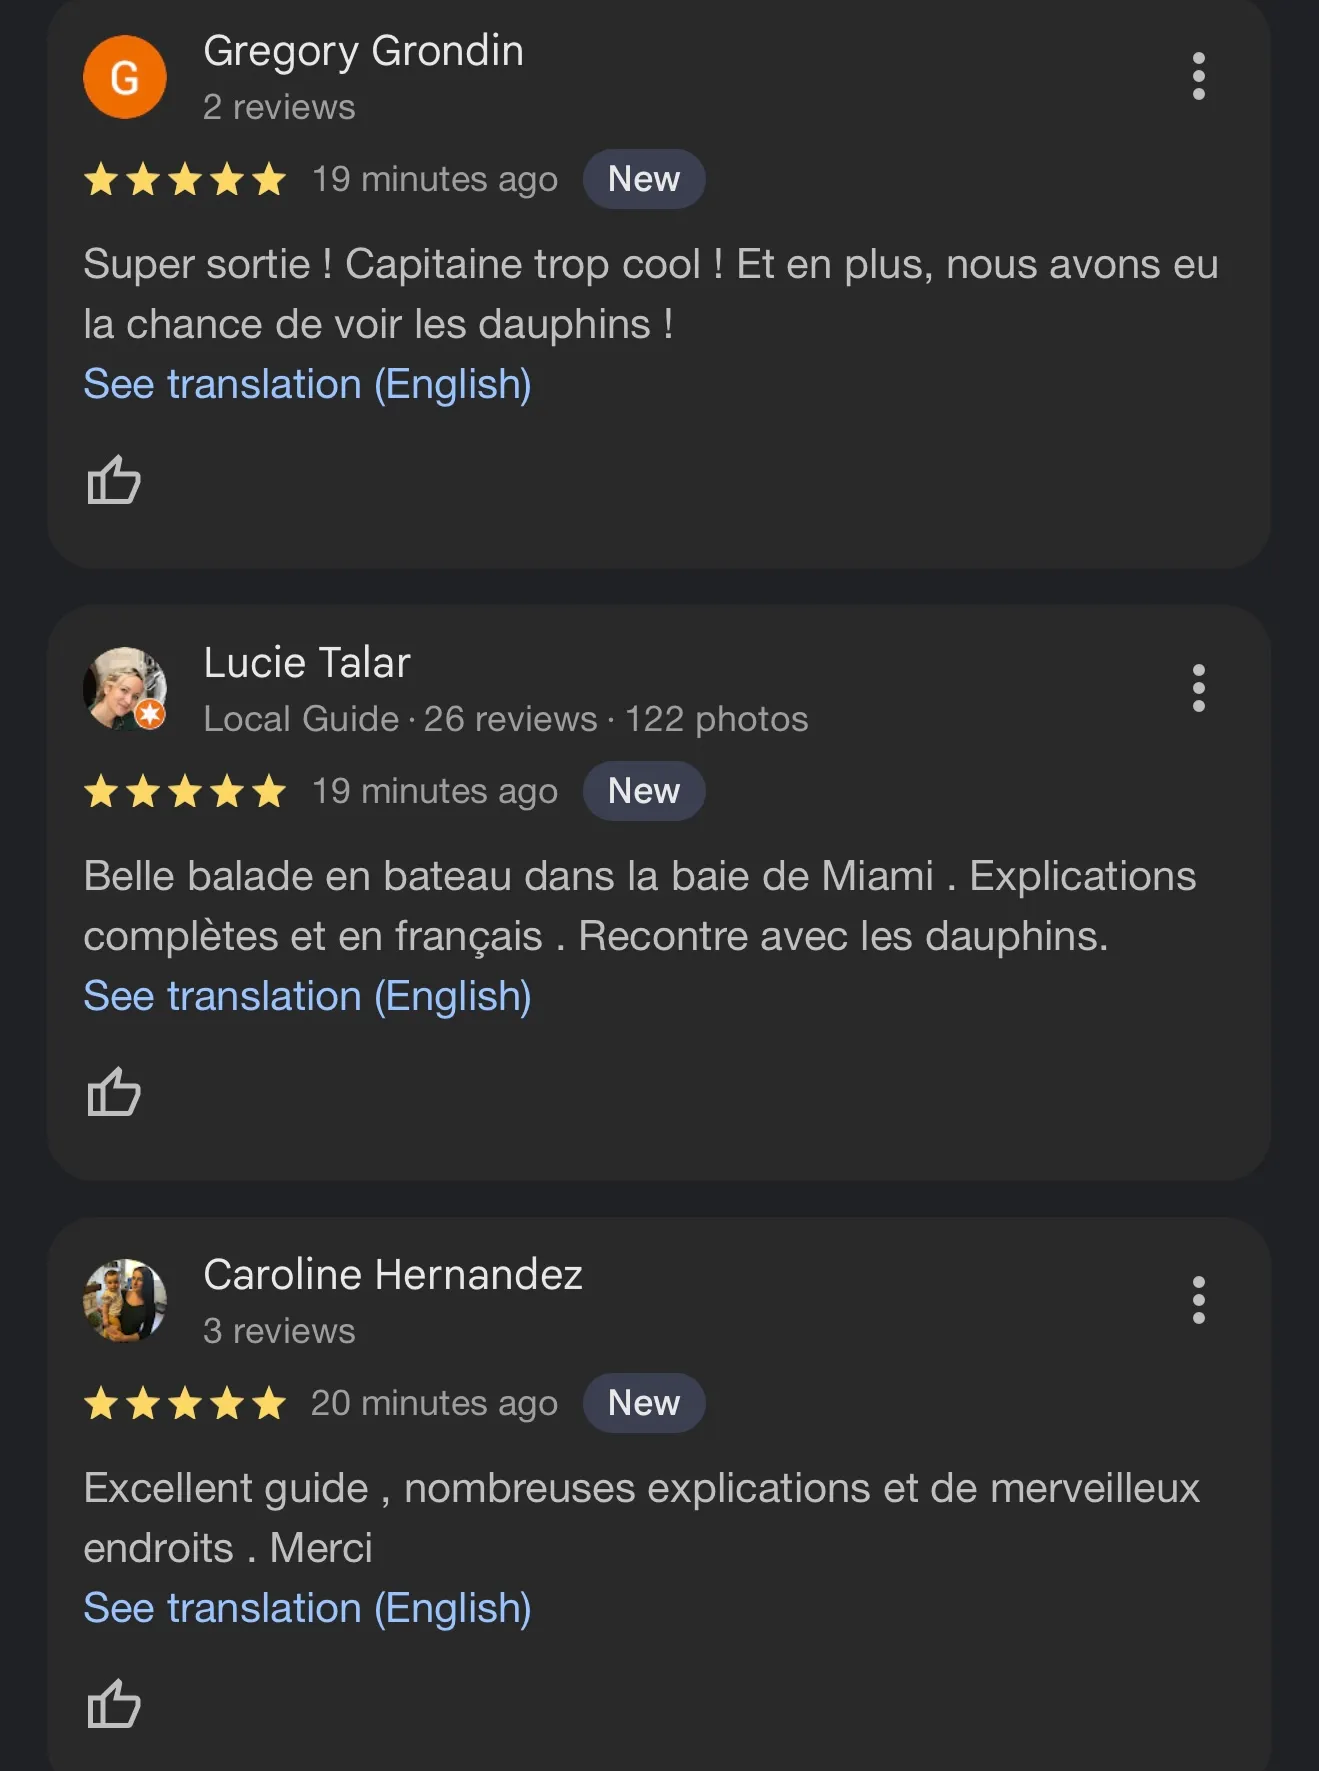Click the New badge on Caroline's review
Screen dimensions: 1319x1771
click(x=644, y=1404)
